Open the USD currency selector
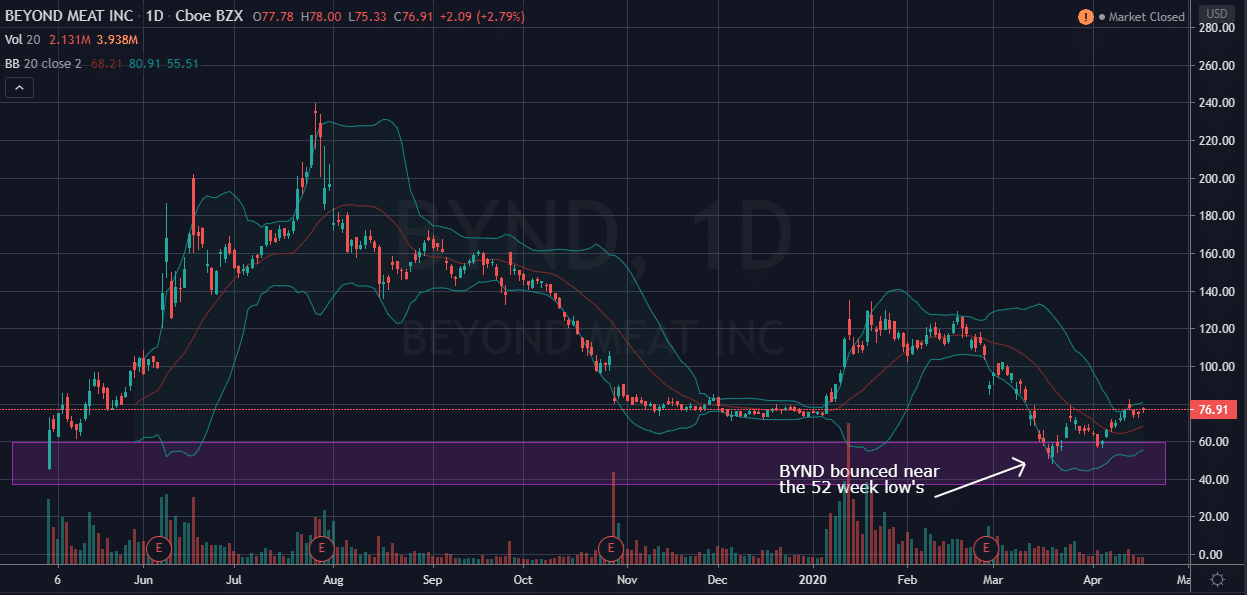 point(1217,13)
